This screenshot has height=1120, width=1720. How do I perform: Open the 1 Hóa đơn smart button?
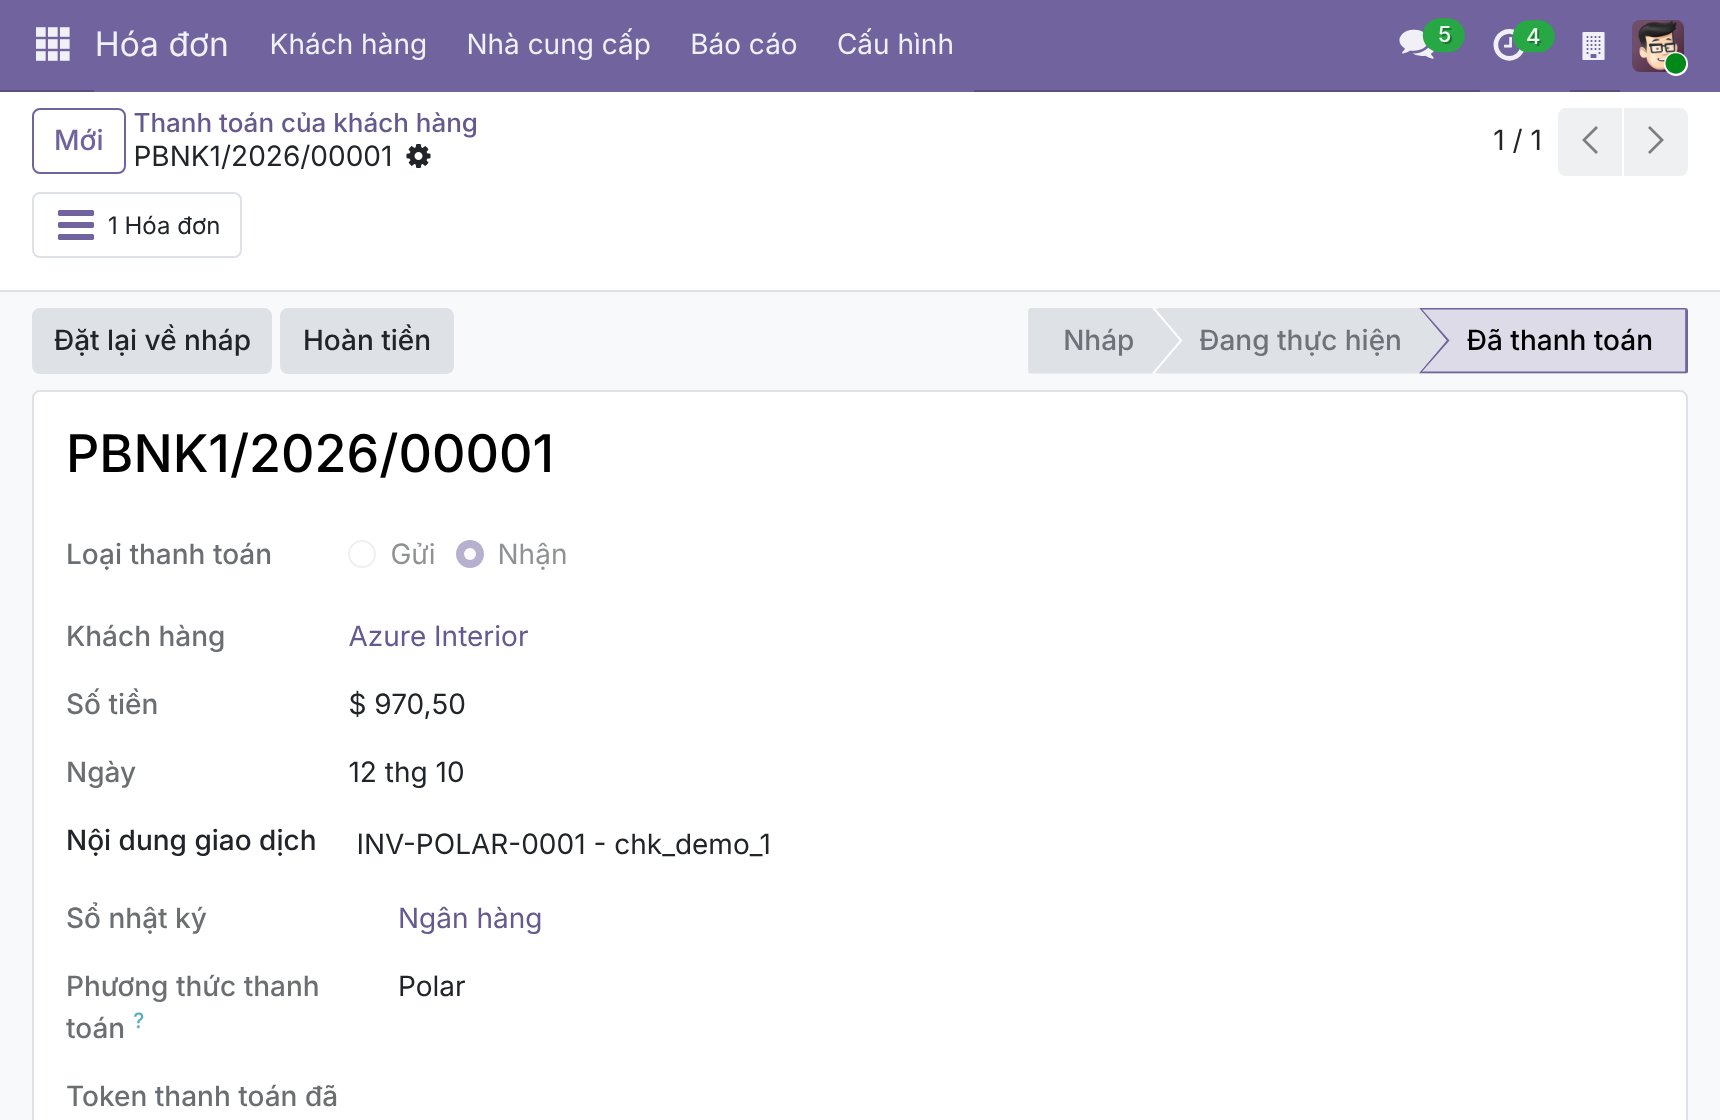[x=137, y=225]
